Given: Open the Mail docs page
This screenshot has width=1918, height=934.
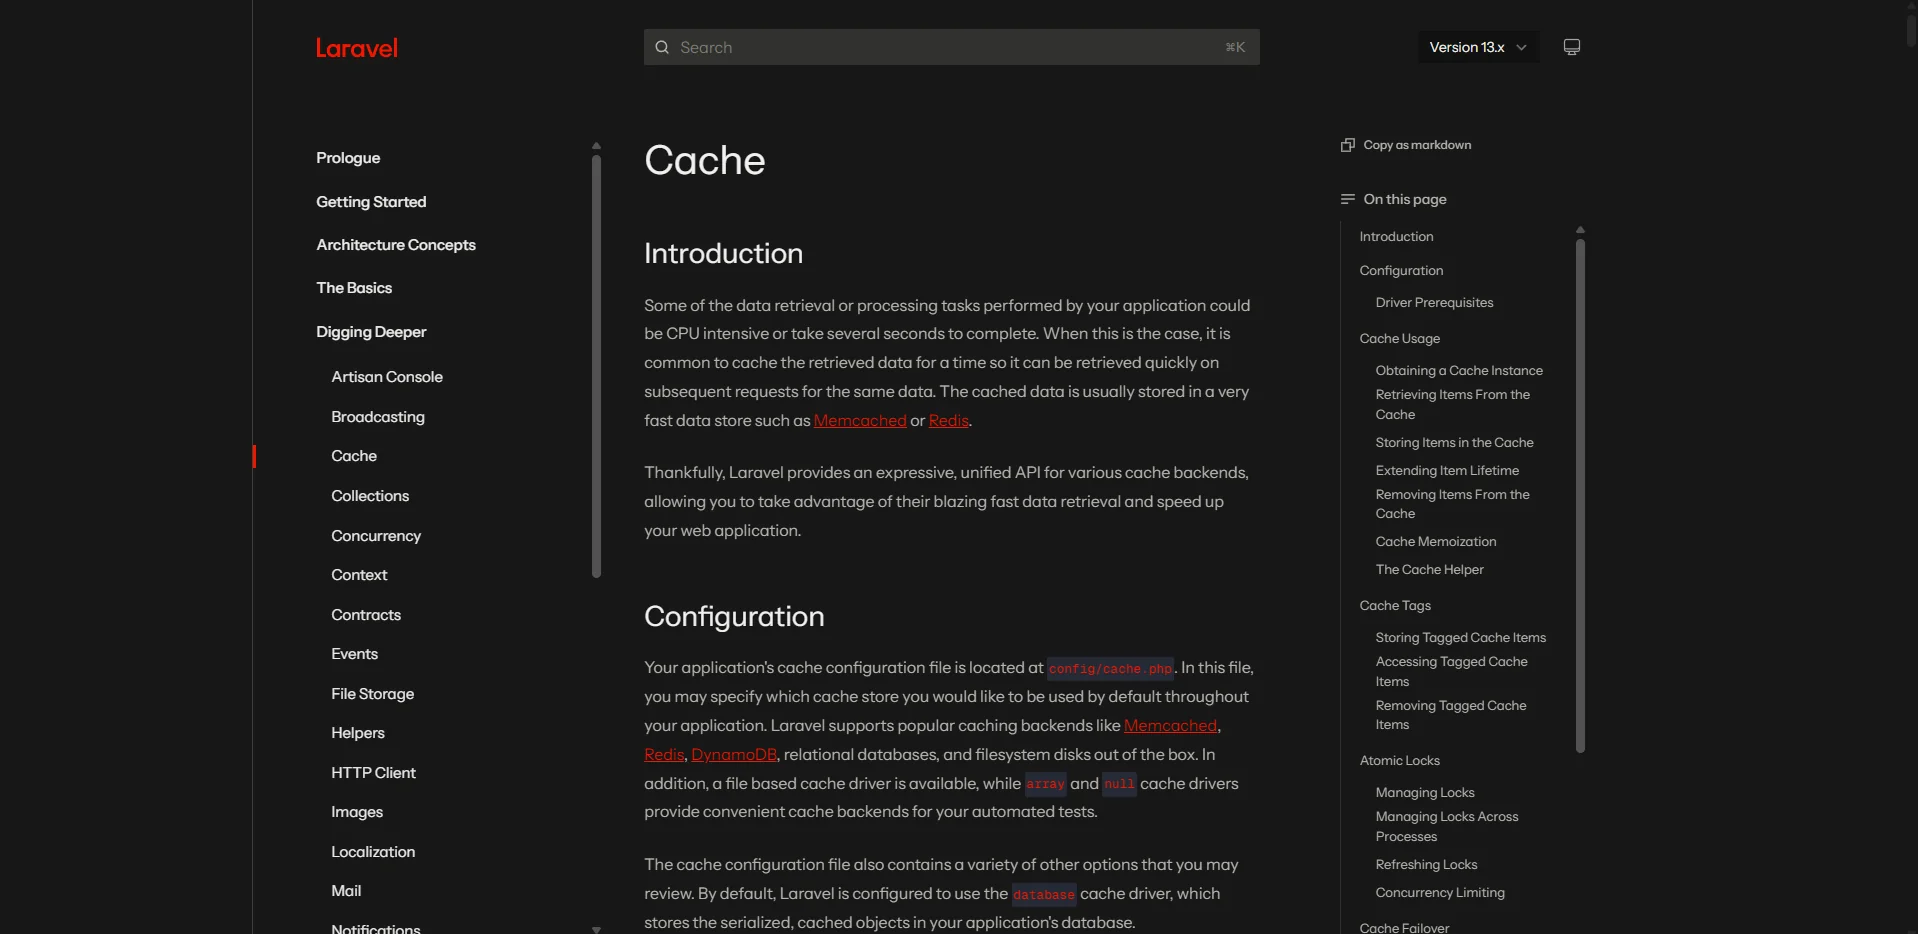Looking at the screenshot, I should point(346,891).
